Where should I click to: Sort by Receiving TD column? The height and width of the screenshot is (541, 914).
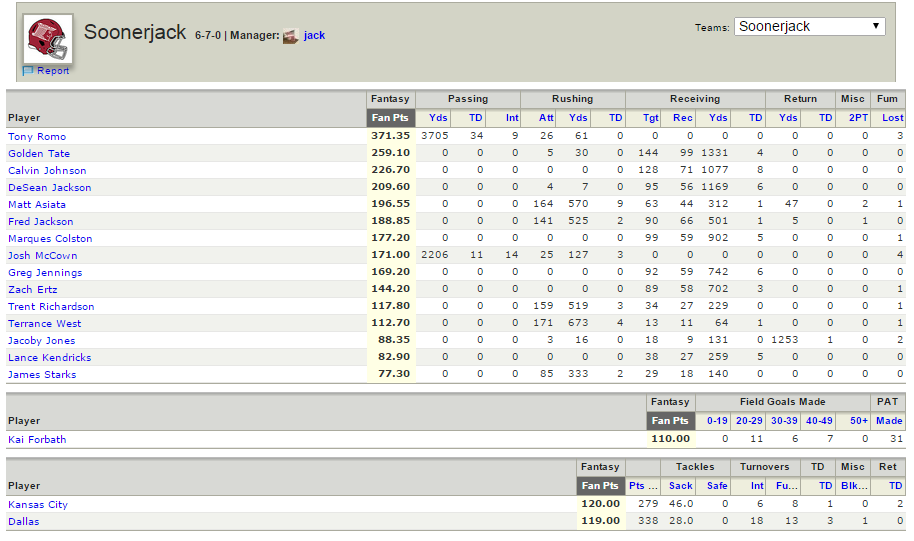pyautogui.click(x=755, y=117)
